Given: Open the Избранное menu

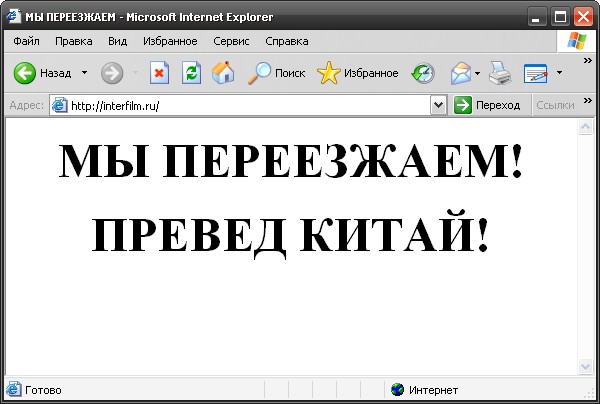Looking at the screenshot, I should [x=170, y=41].
